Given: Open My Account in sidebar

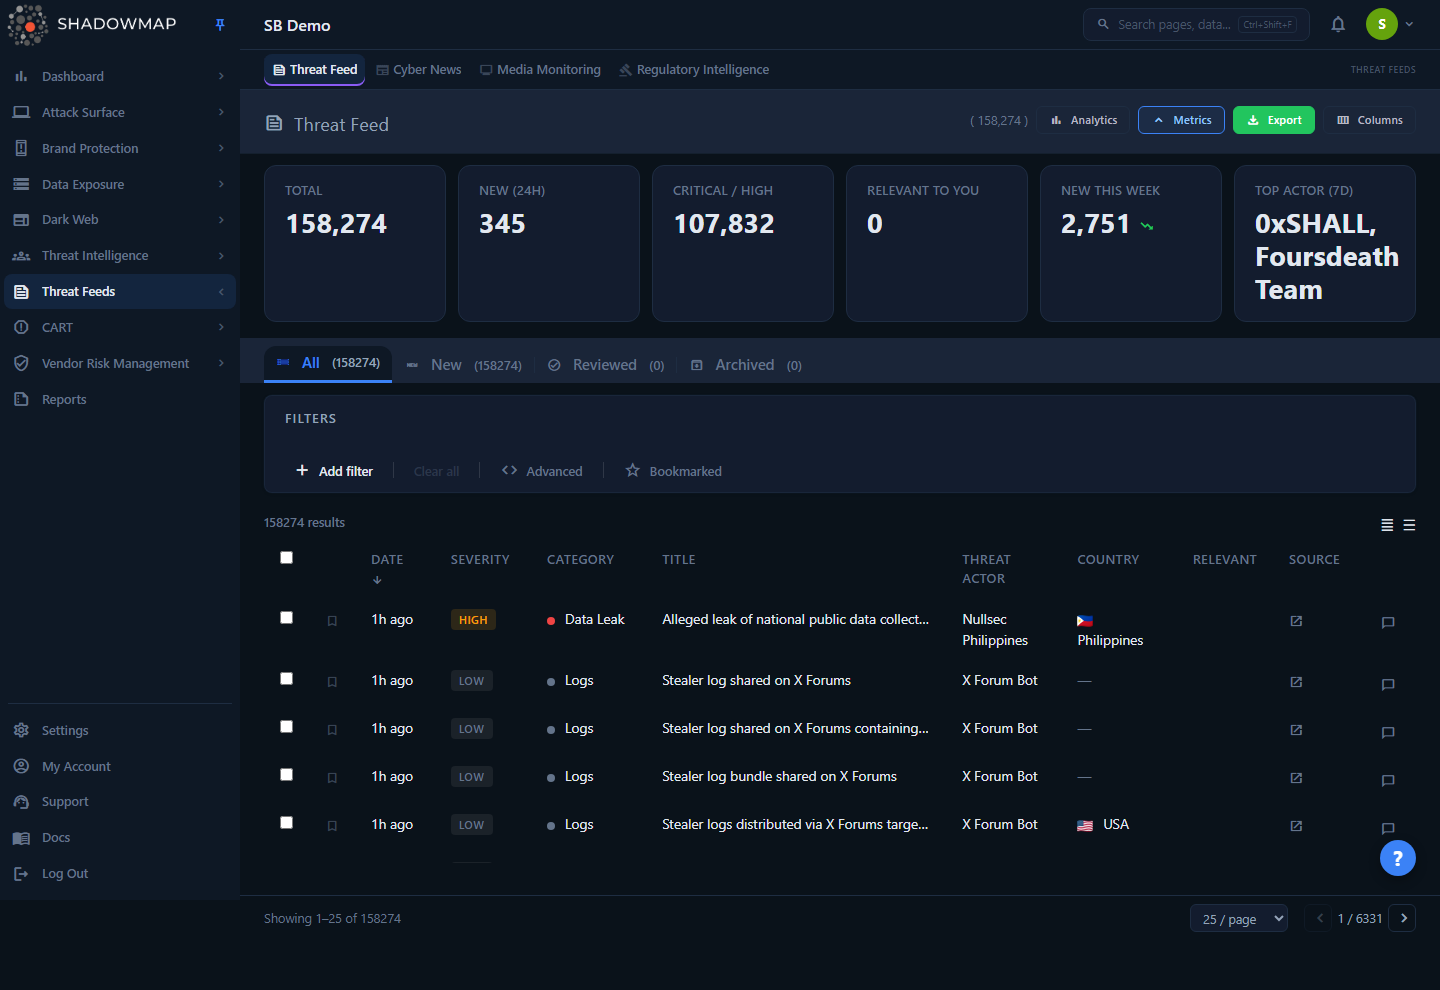Looking at the screenshot, I should click(120, 766).
